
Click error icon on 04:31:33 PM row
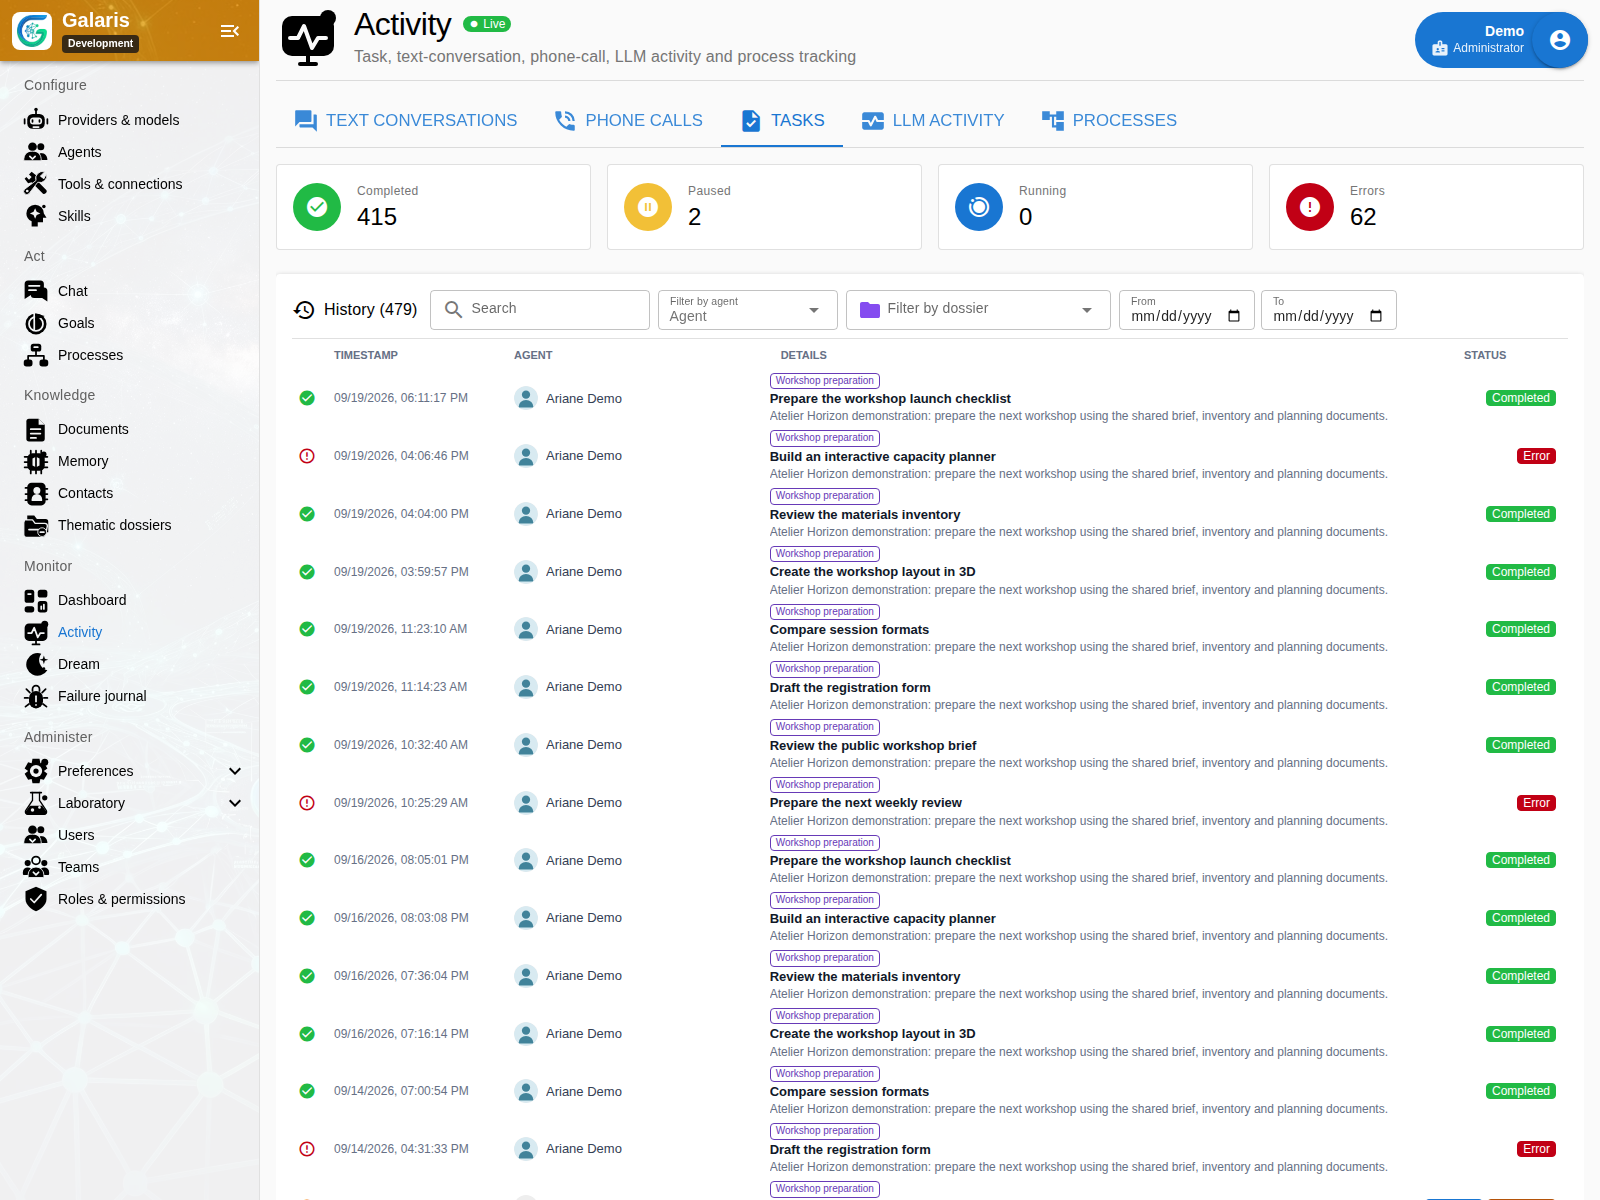click(x=307, y=1149)
